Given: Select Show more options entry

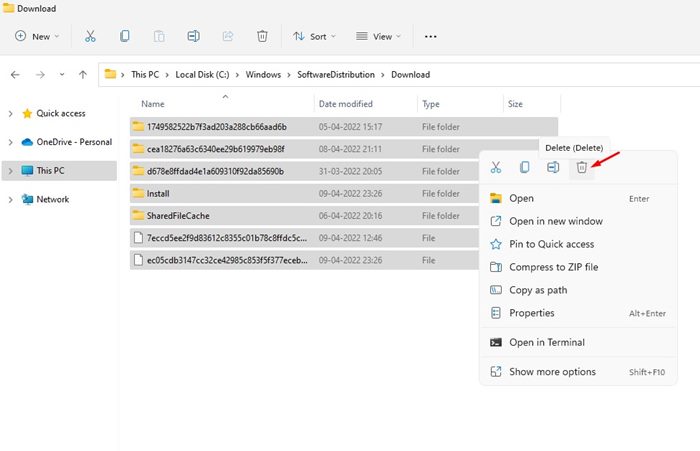Looking at the screenshot, I should pos(552,372).
